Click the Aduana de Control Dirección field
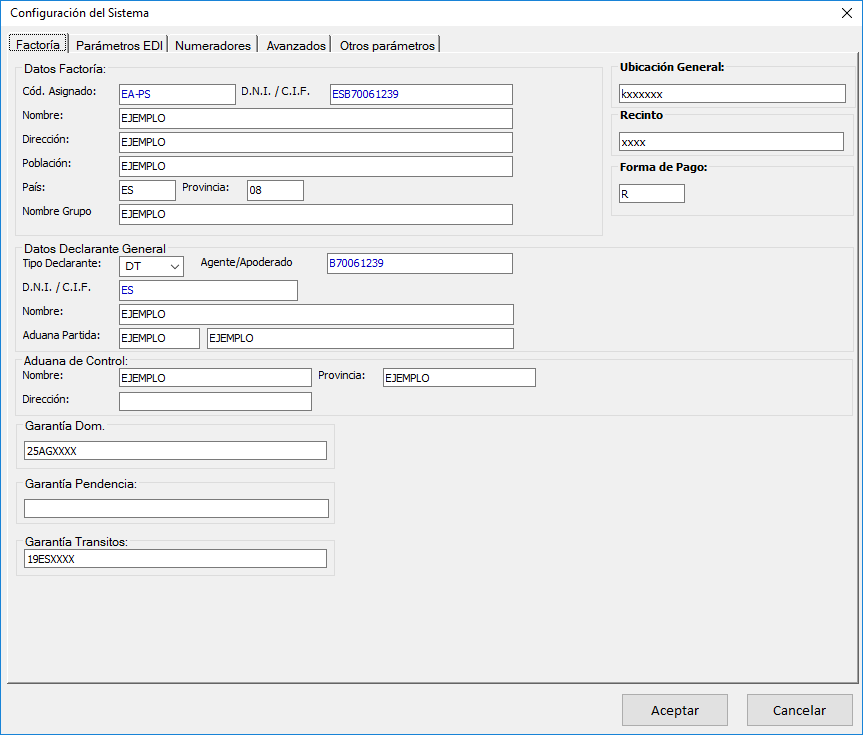The height and width of the screenshot is (735, 863). click(215, 401)
